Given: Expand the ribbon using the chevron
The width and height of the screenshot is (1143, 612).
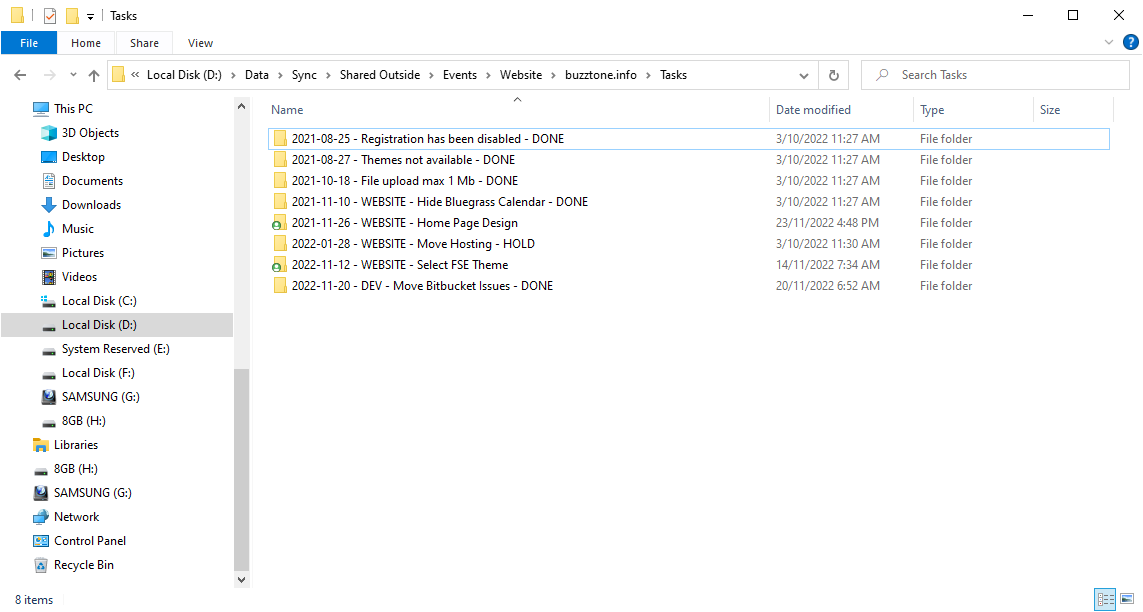Looking at the screenshot, I should [x=1108, y=43].
